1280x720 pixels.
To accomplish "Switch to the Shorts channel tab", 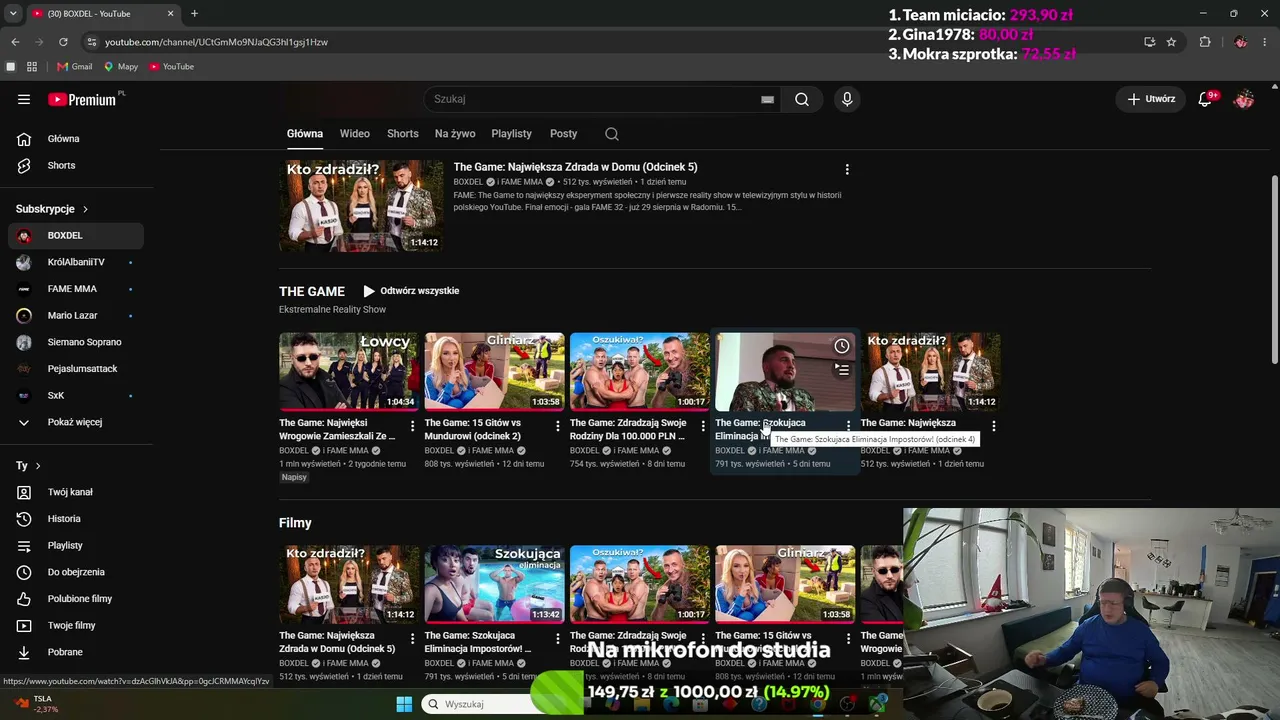I will point(403,134).
